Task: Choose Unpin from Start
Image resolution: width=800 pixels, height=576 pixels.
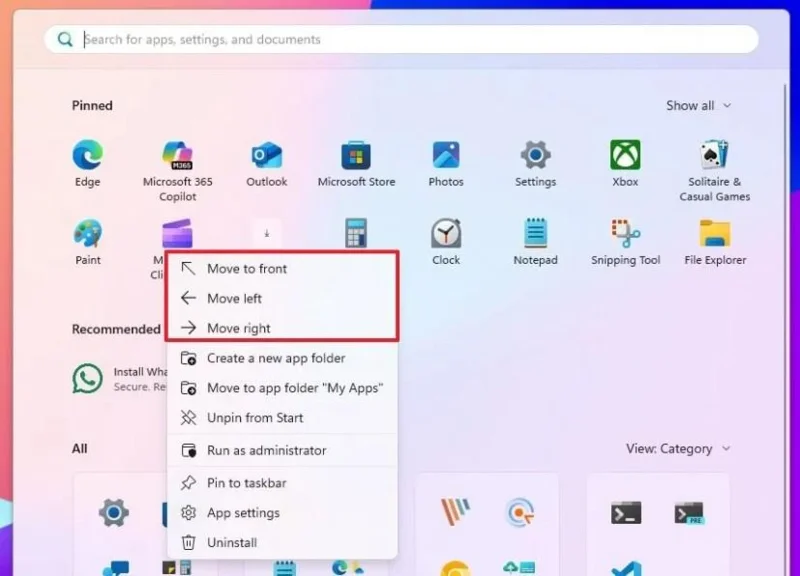Action: tap(282, 418)
